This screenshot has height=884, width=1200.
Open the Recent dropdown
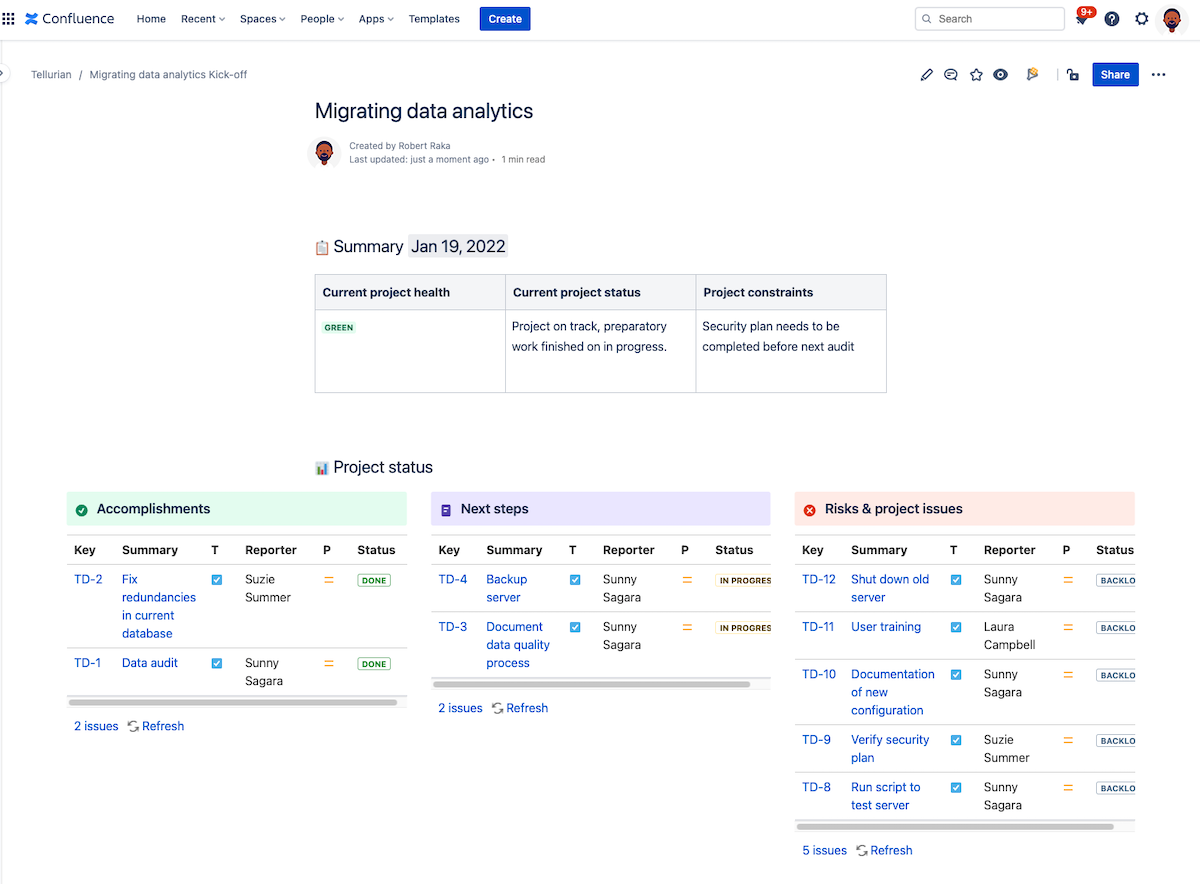point(202,18)
